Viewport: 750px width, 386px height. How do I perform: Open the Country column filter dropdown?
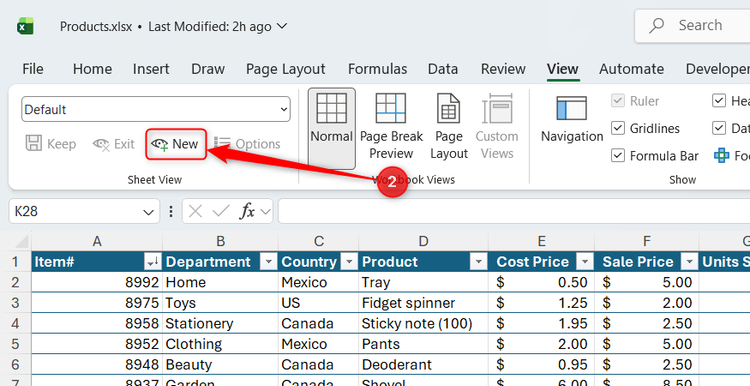350,262
